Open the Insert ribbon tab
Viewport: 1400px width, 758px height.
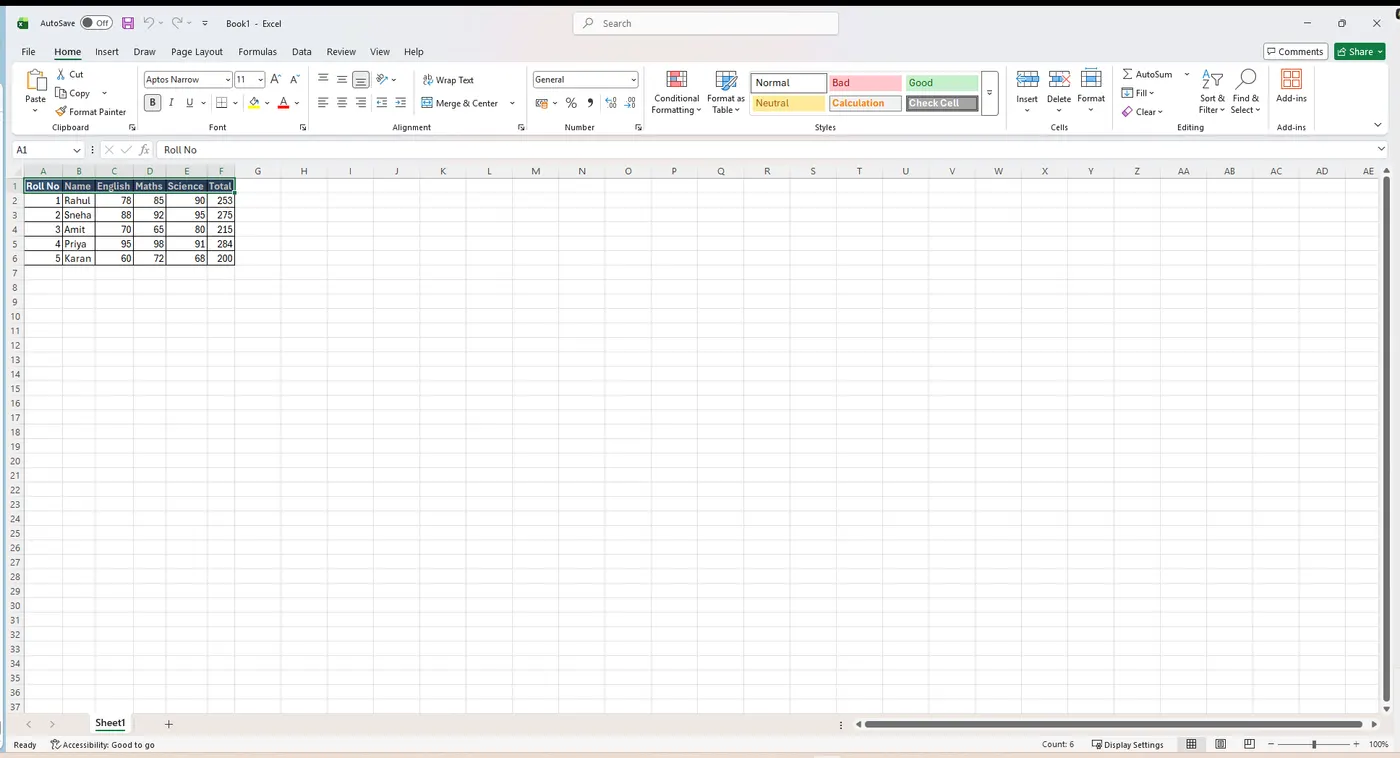[x=107, y=52]
